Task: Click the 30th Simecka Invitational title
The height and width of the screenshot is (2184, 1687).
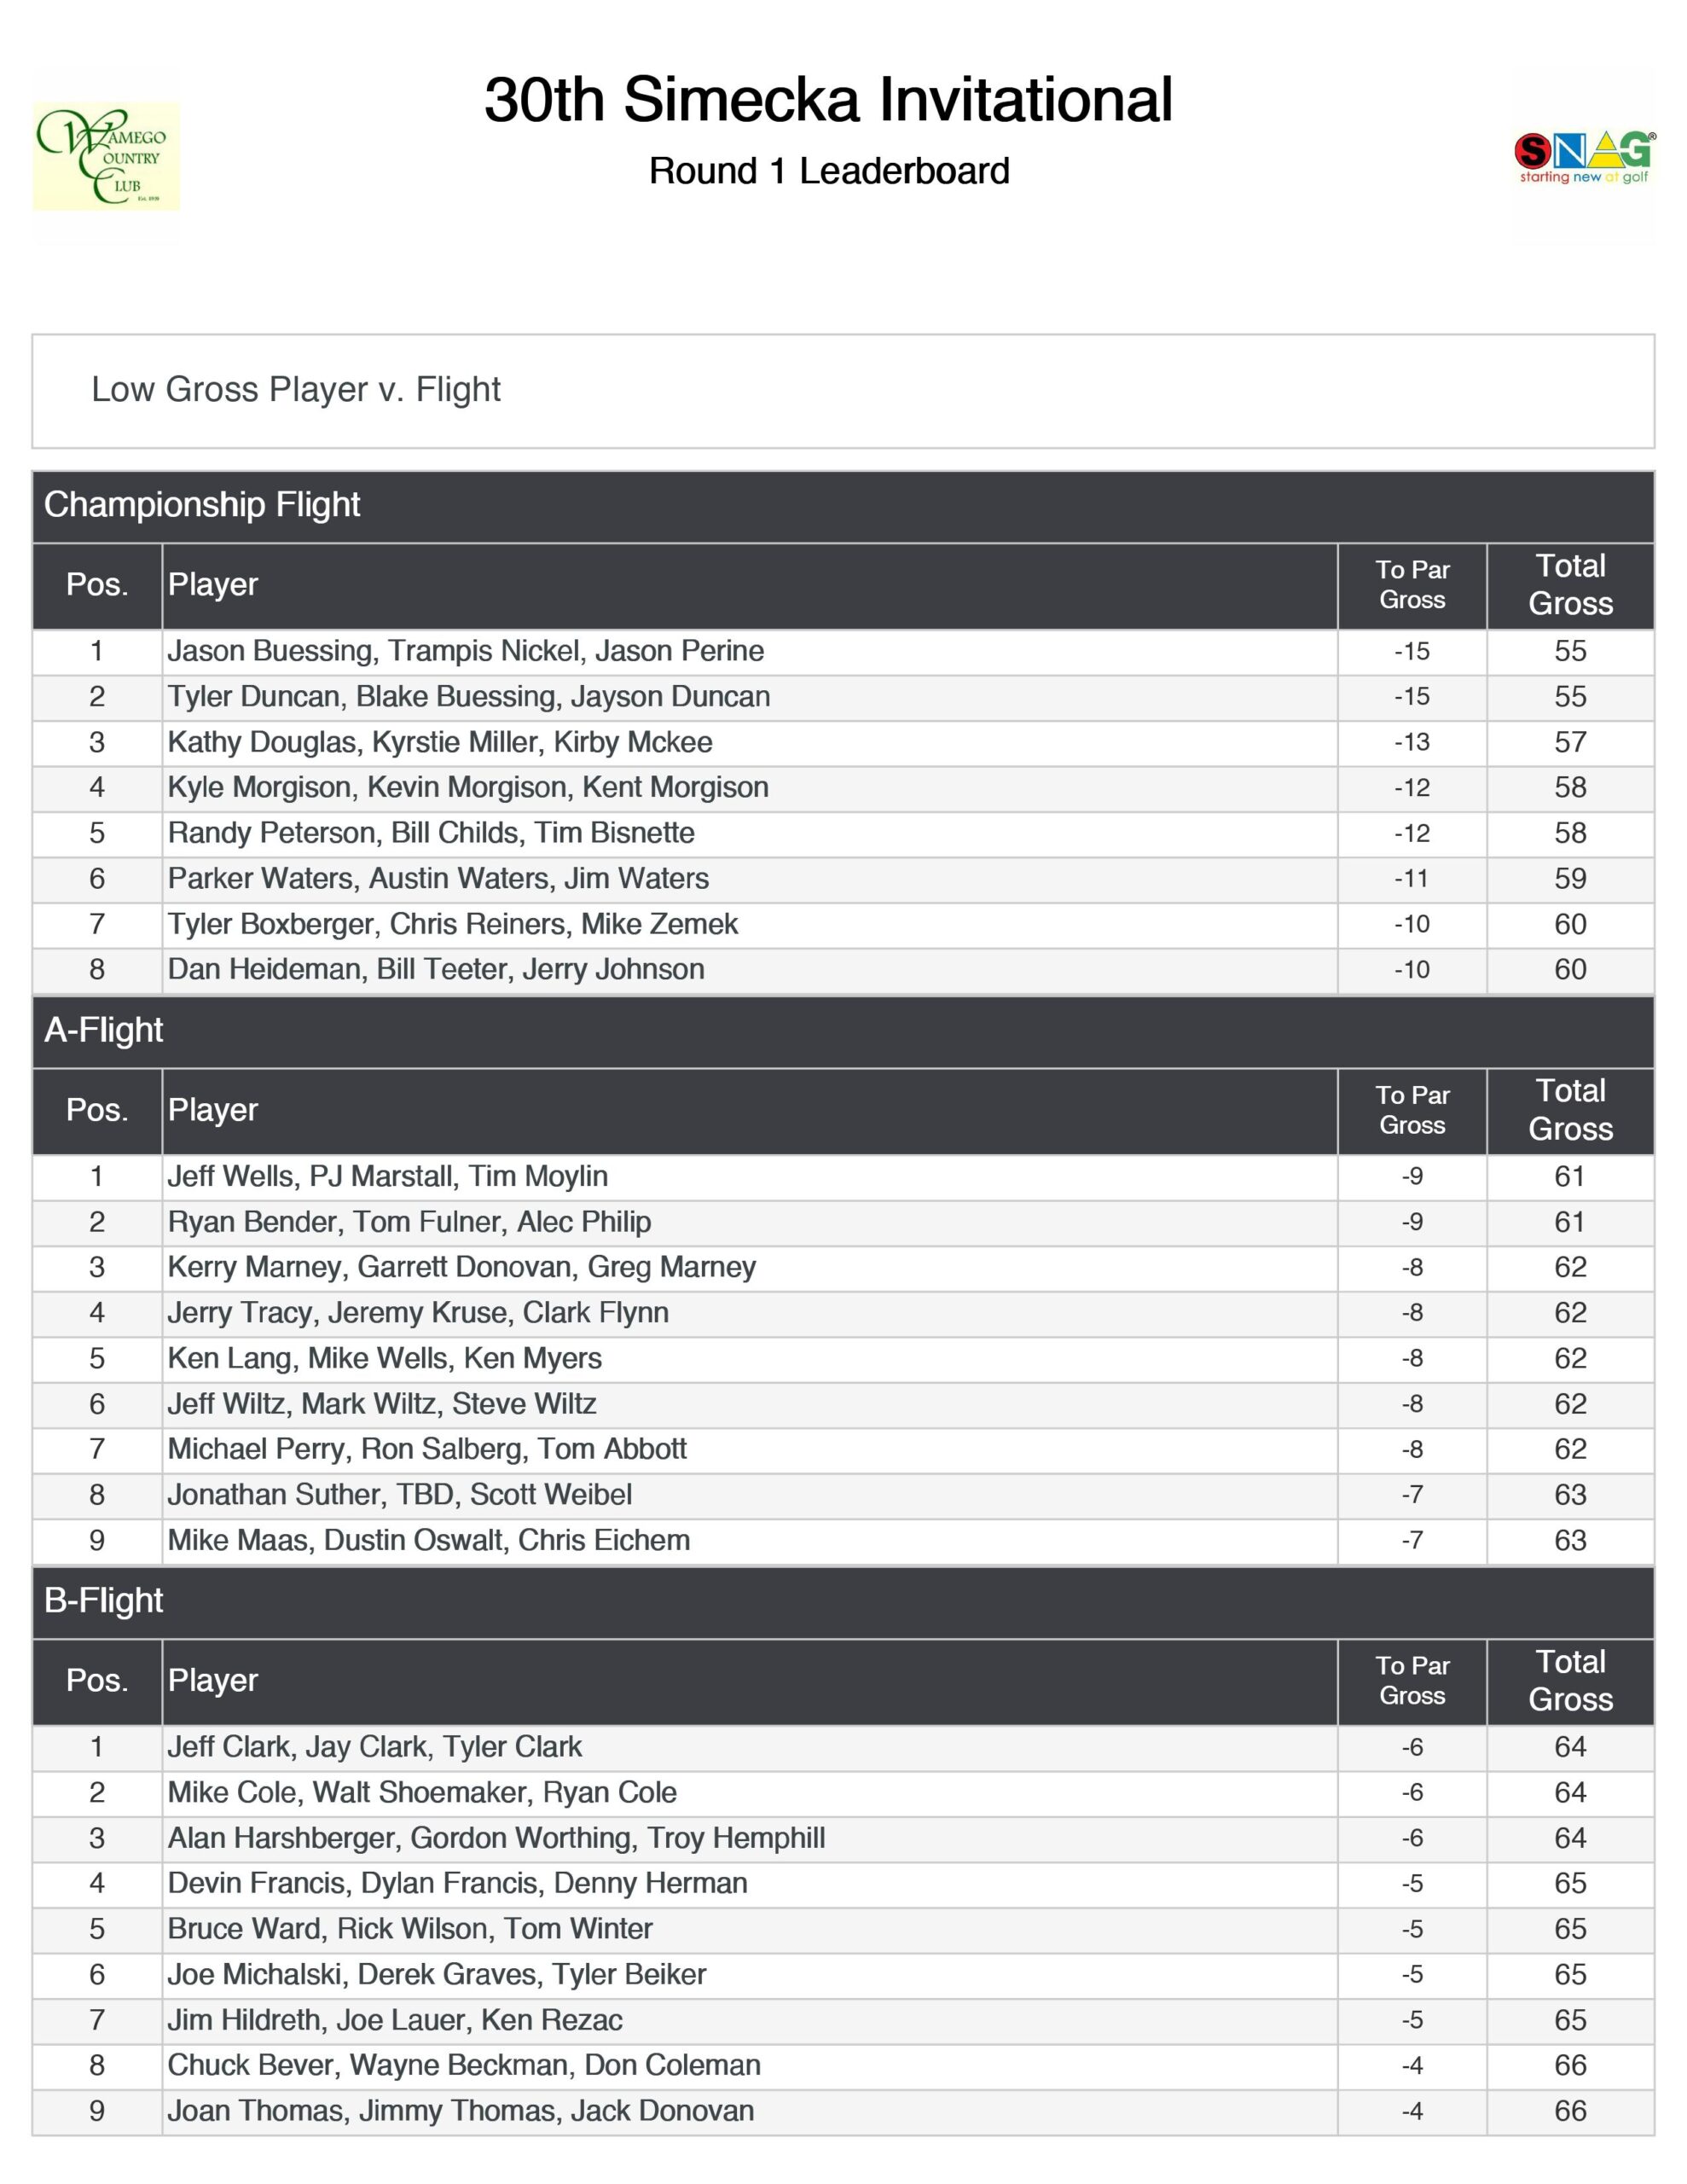Action: (828, 100)
